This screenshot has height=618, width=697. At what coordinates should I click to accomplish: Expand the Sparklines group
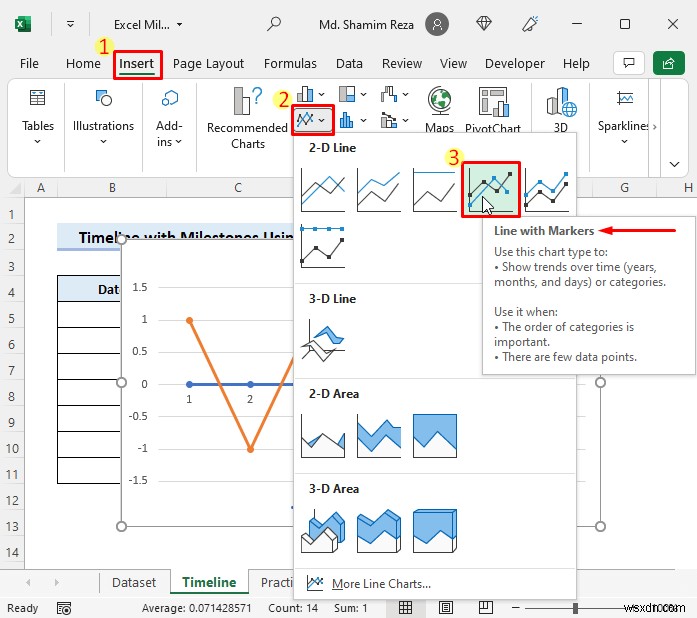625,116
